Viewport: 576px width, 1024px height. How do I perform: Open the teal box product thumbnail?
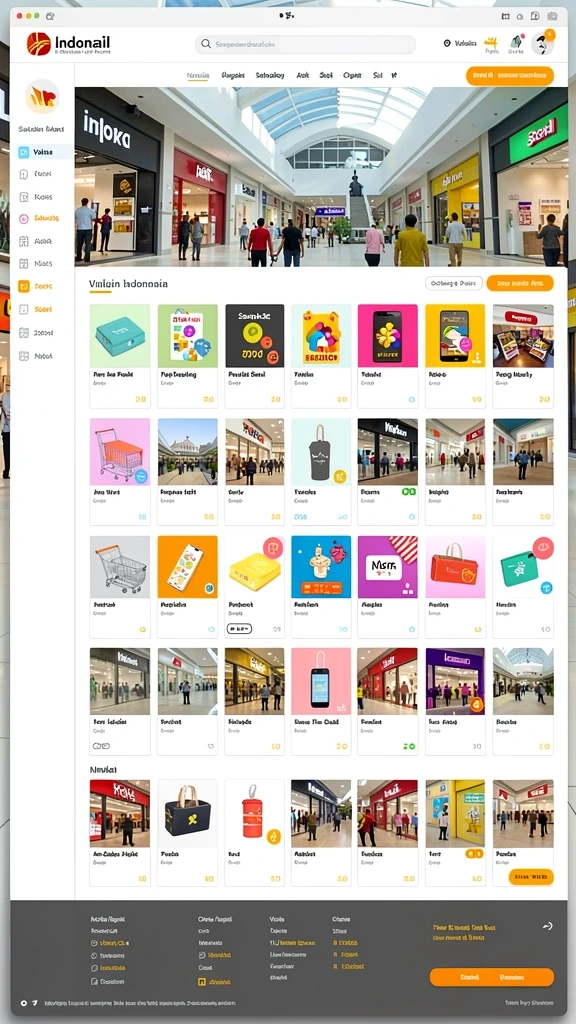click(x=120, y=336)
